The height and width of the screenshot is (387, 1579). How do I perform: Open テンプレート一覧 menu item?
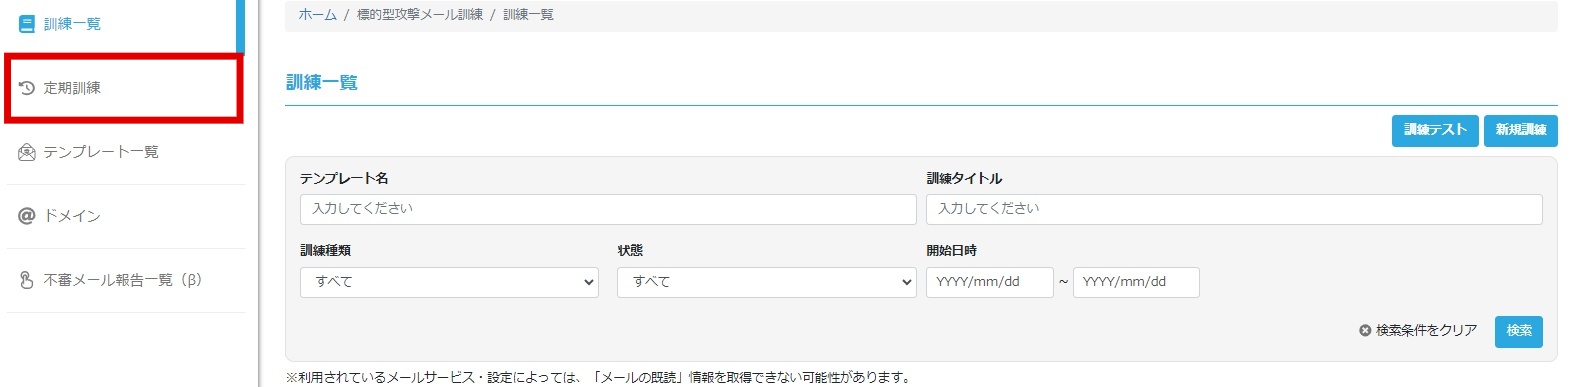coord(124,152)
